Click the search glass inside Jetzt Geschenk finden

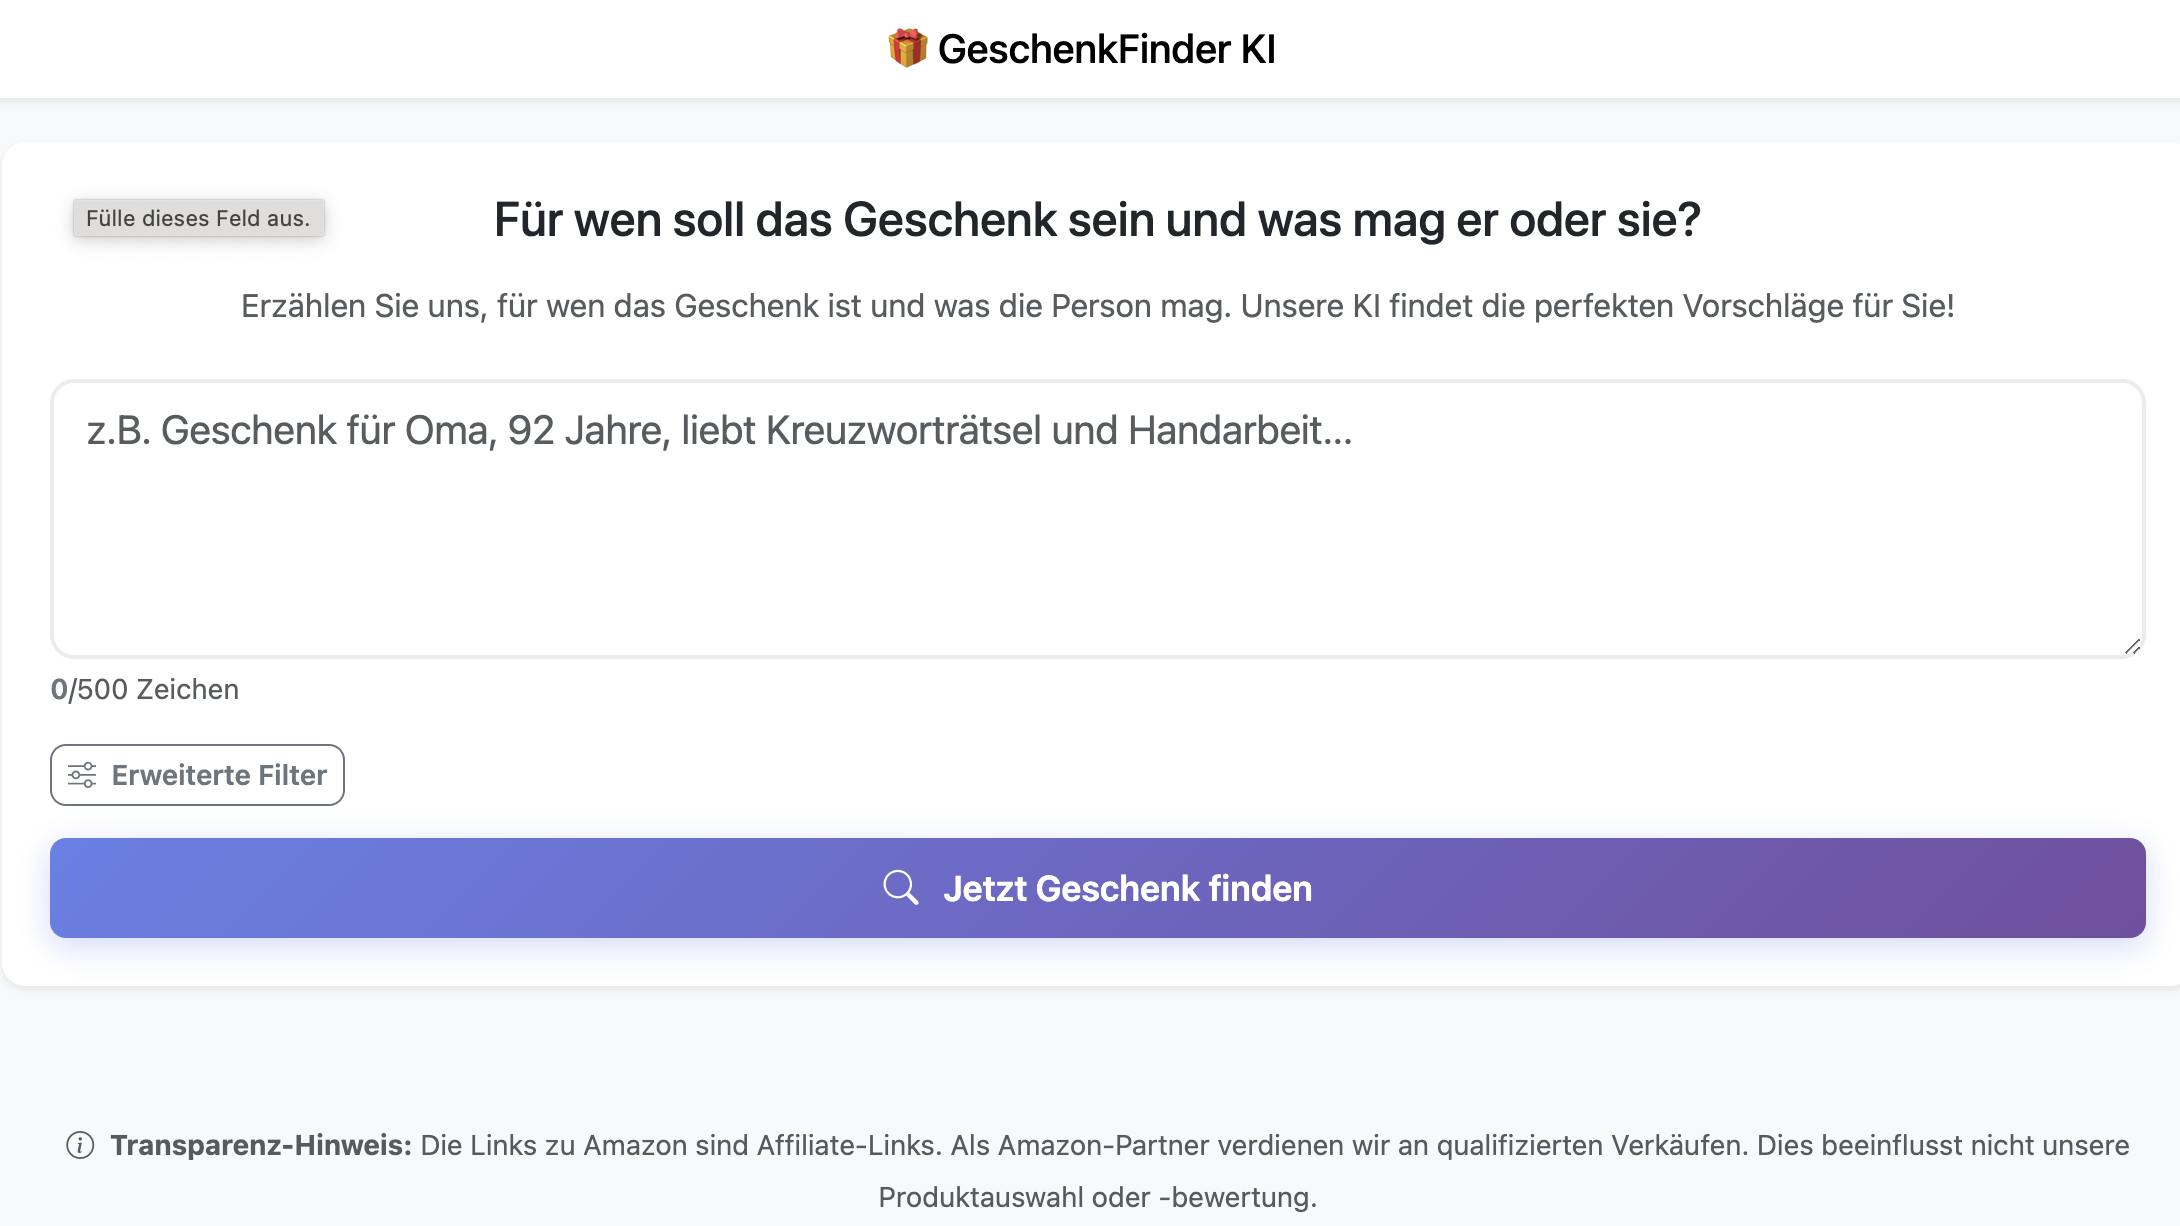tap(901, 887)
